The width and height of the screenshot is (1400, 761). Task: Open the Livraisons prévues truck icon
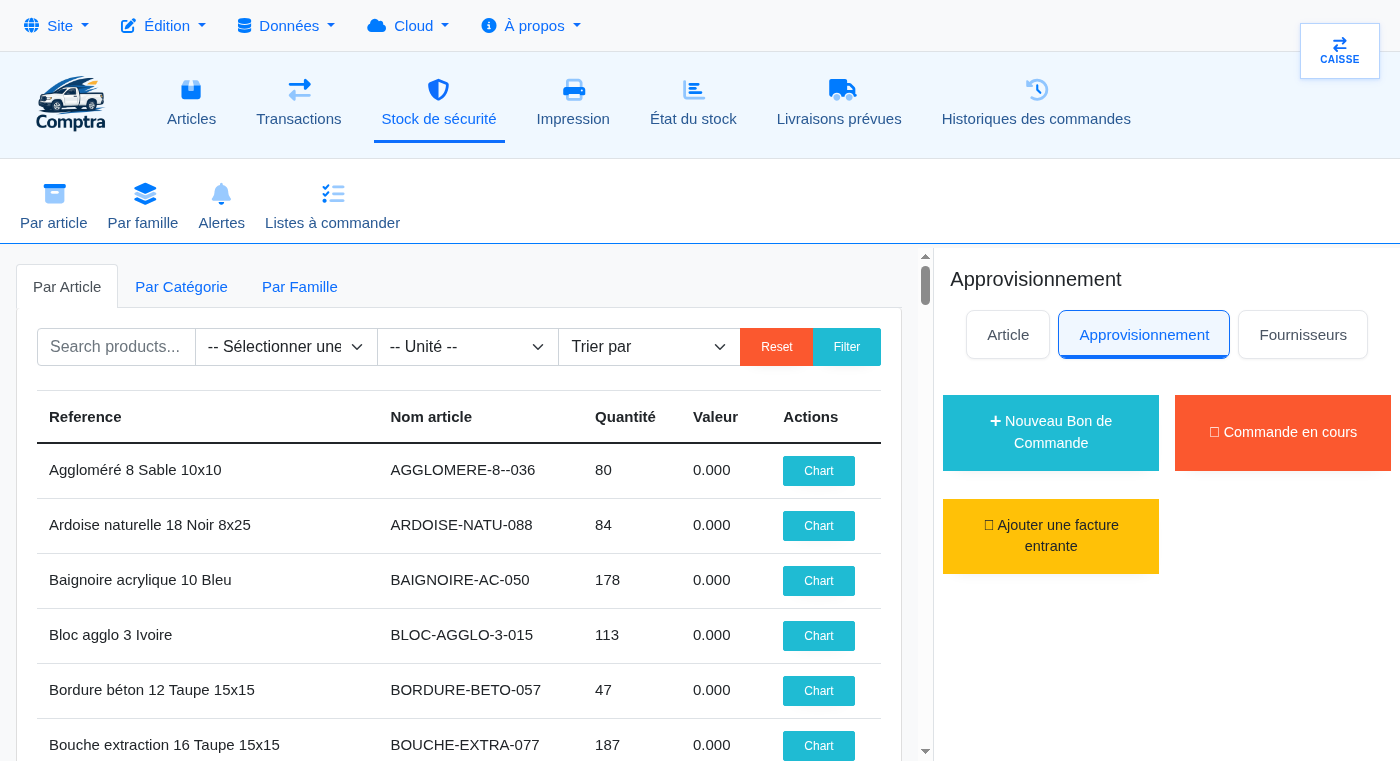842,90
